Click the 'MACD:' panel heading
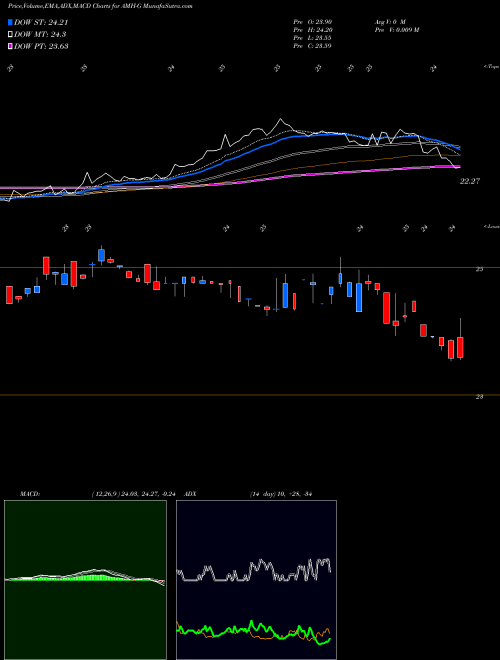 tap(30, 494)
